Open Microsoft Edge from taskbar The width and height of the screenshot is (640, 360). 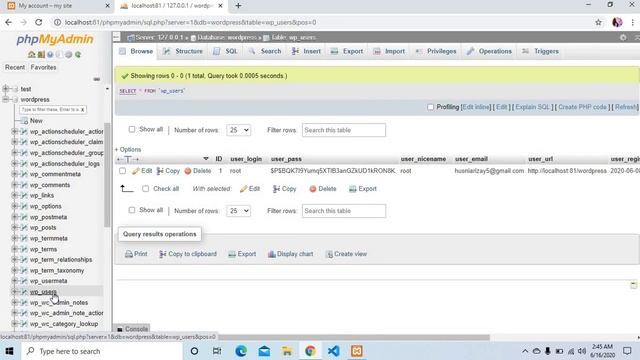241,351
